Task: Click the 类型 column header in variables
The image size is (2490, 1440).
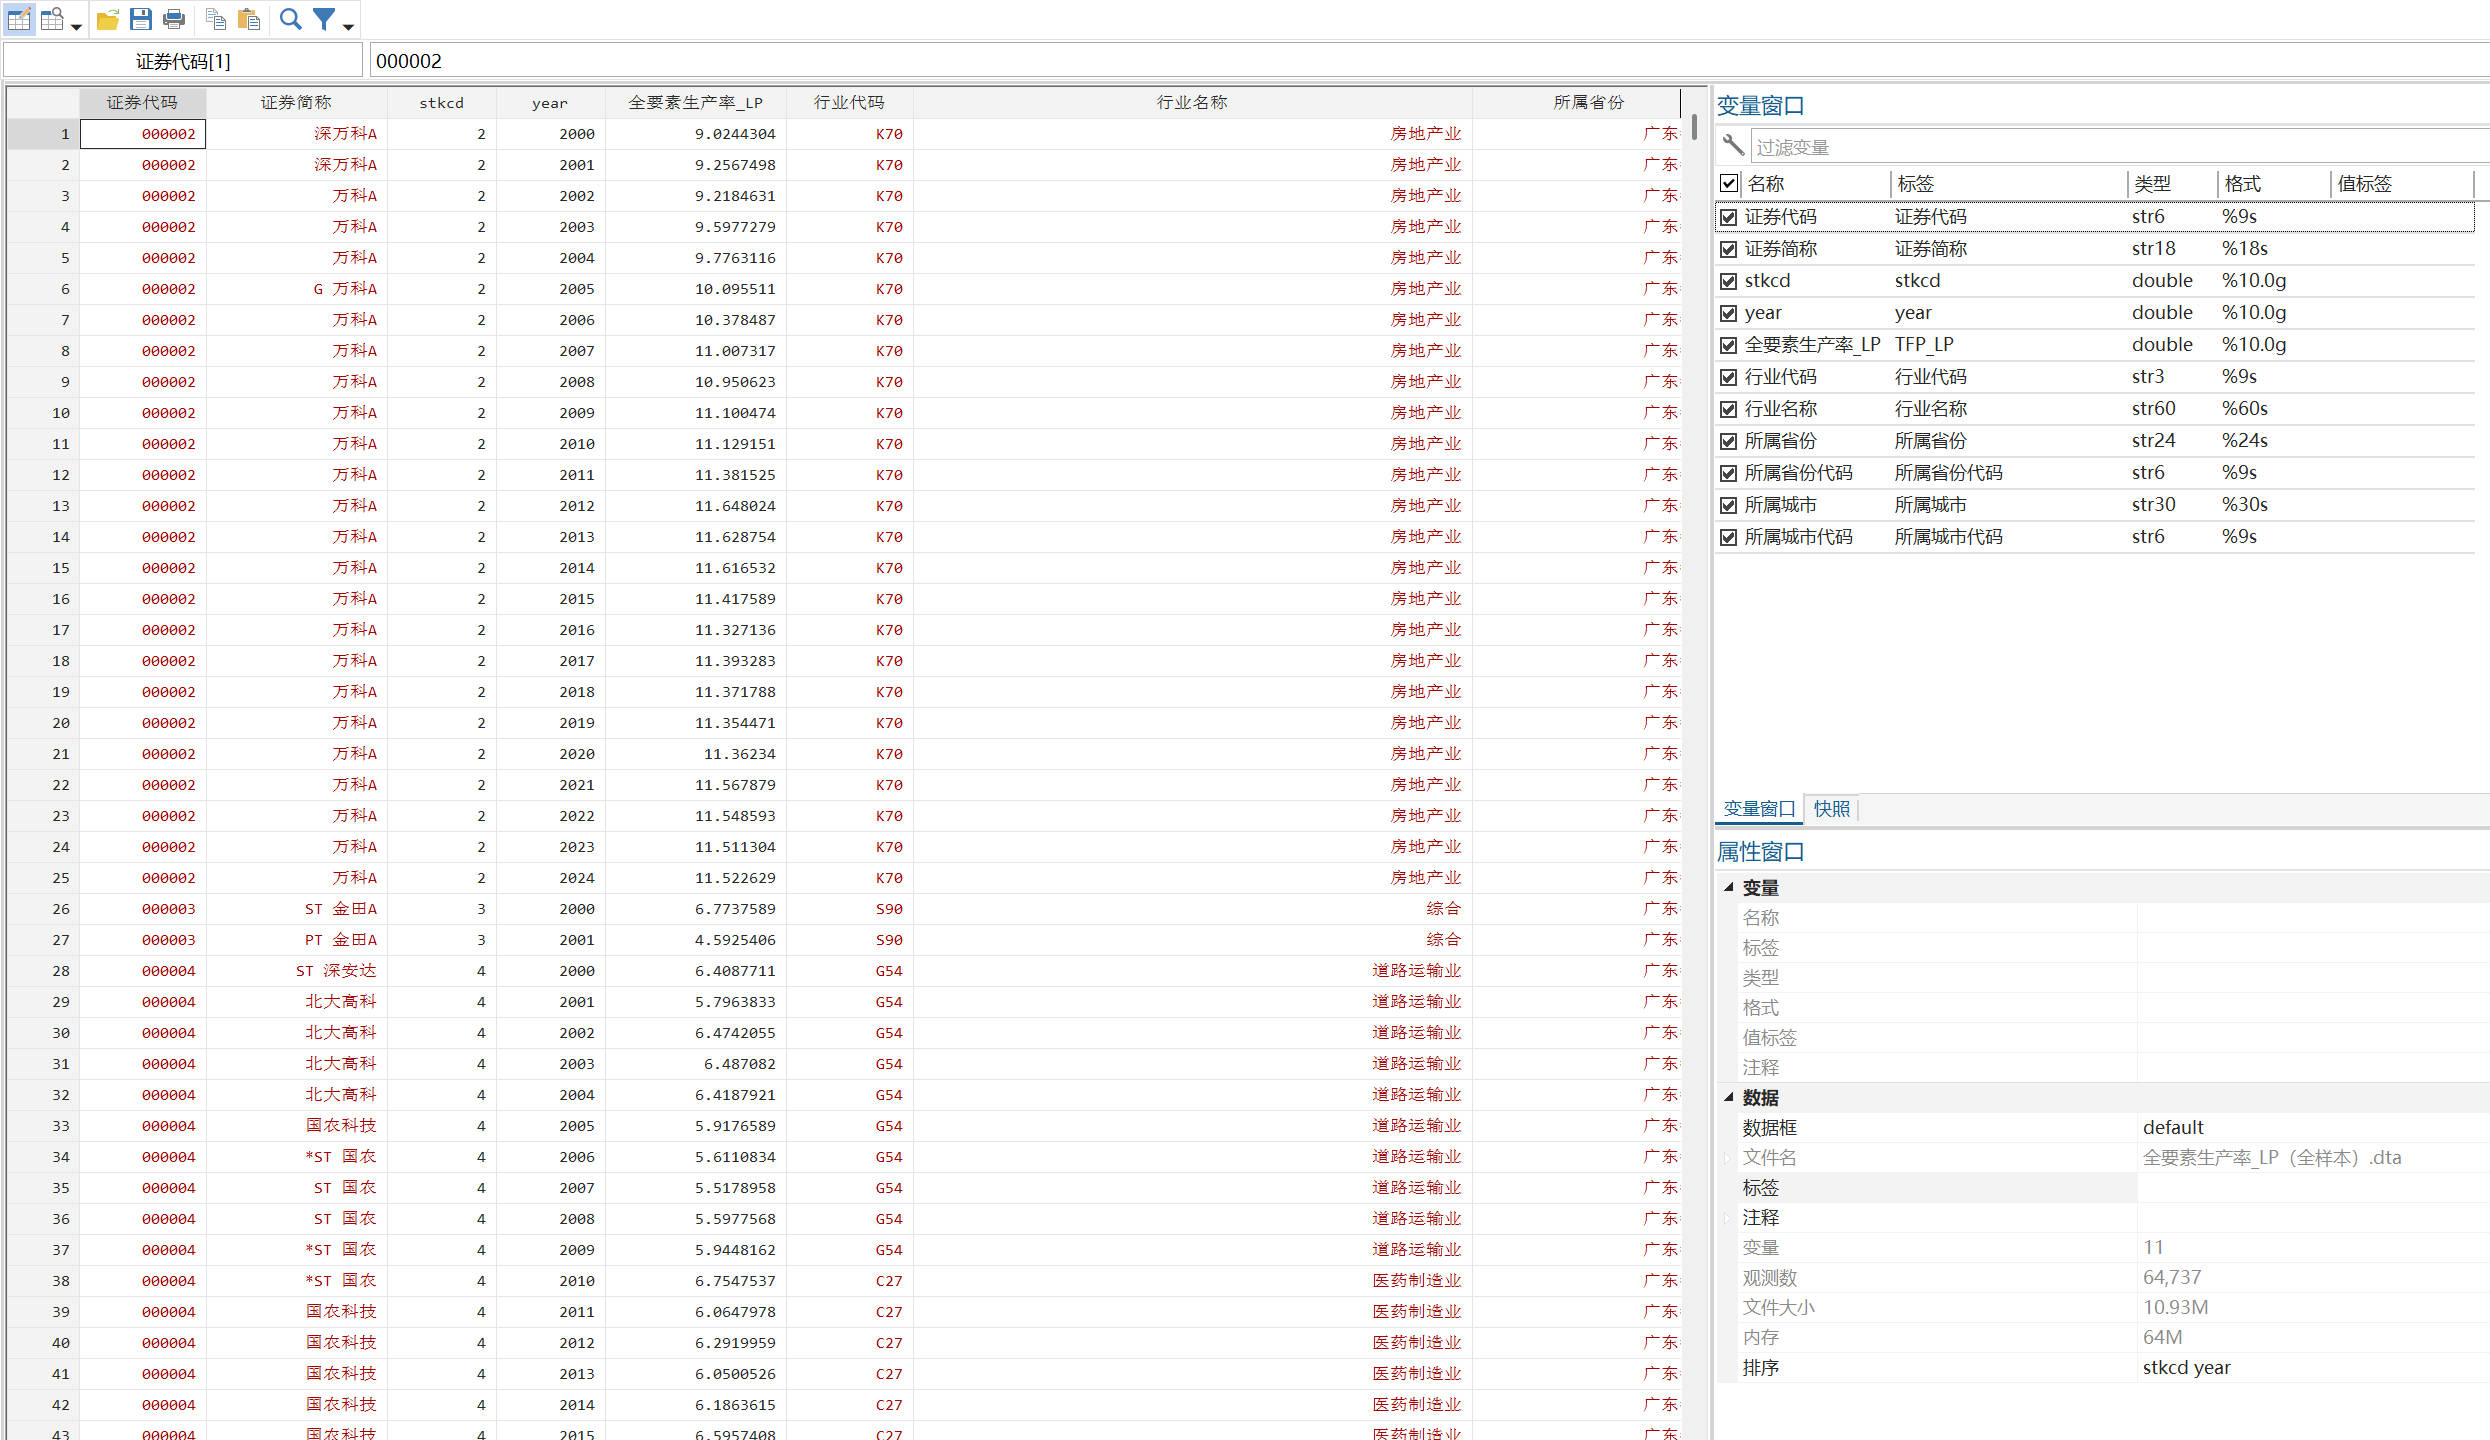Action: 2152,184
